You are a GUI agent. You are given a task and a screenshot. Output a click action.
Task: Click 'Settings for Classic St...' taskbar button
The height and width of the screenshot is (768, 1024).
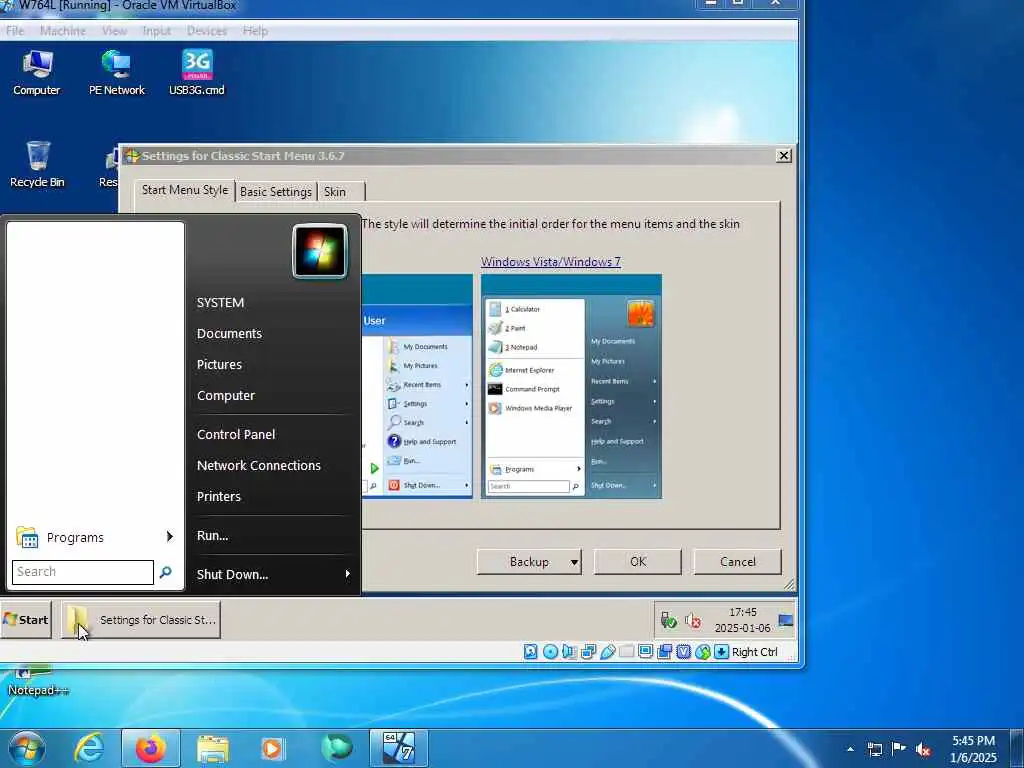(142, 620)
